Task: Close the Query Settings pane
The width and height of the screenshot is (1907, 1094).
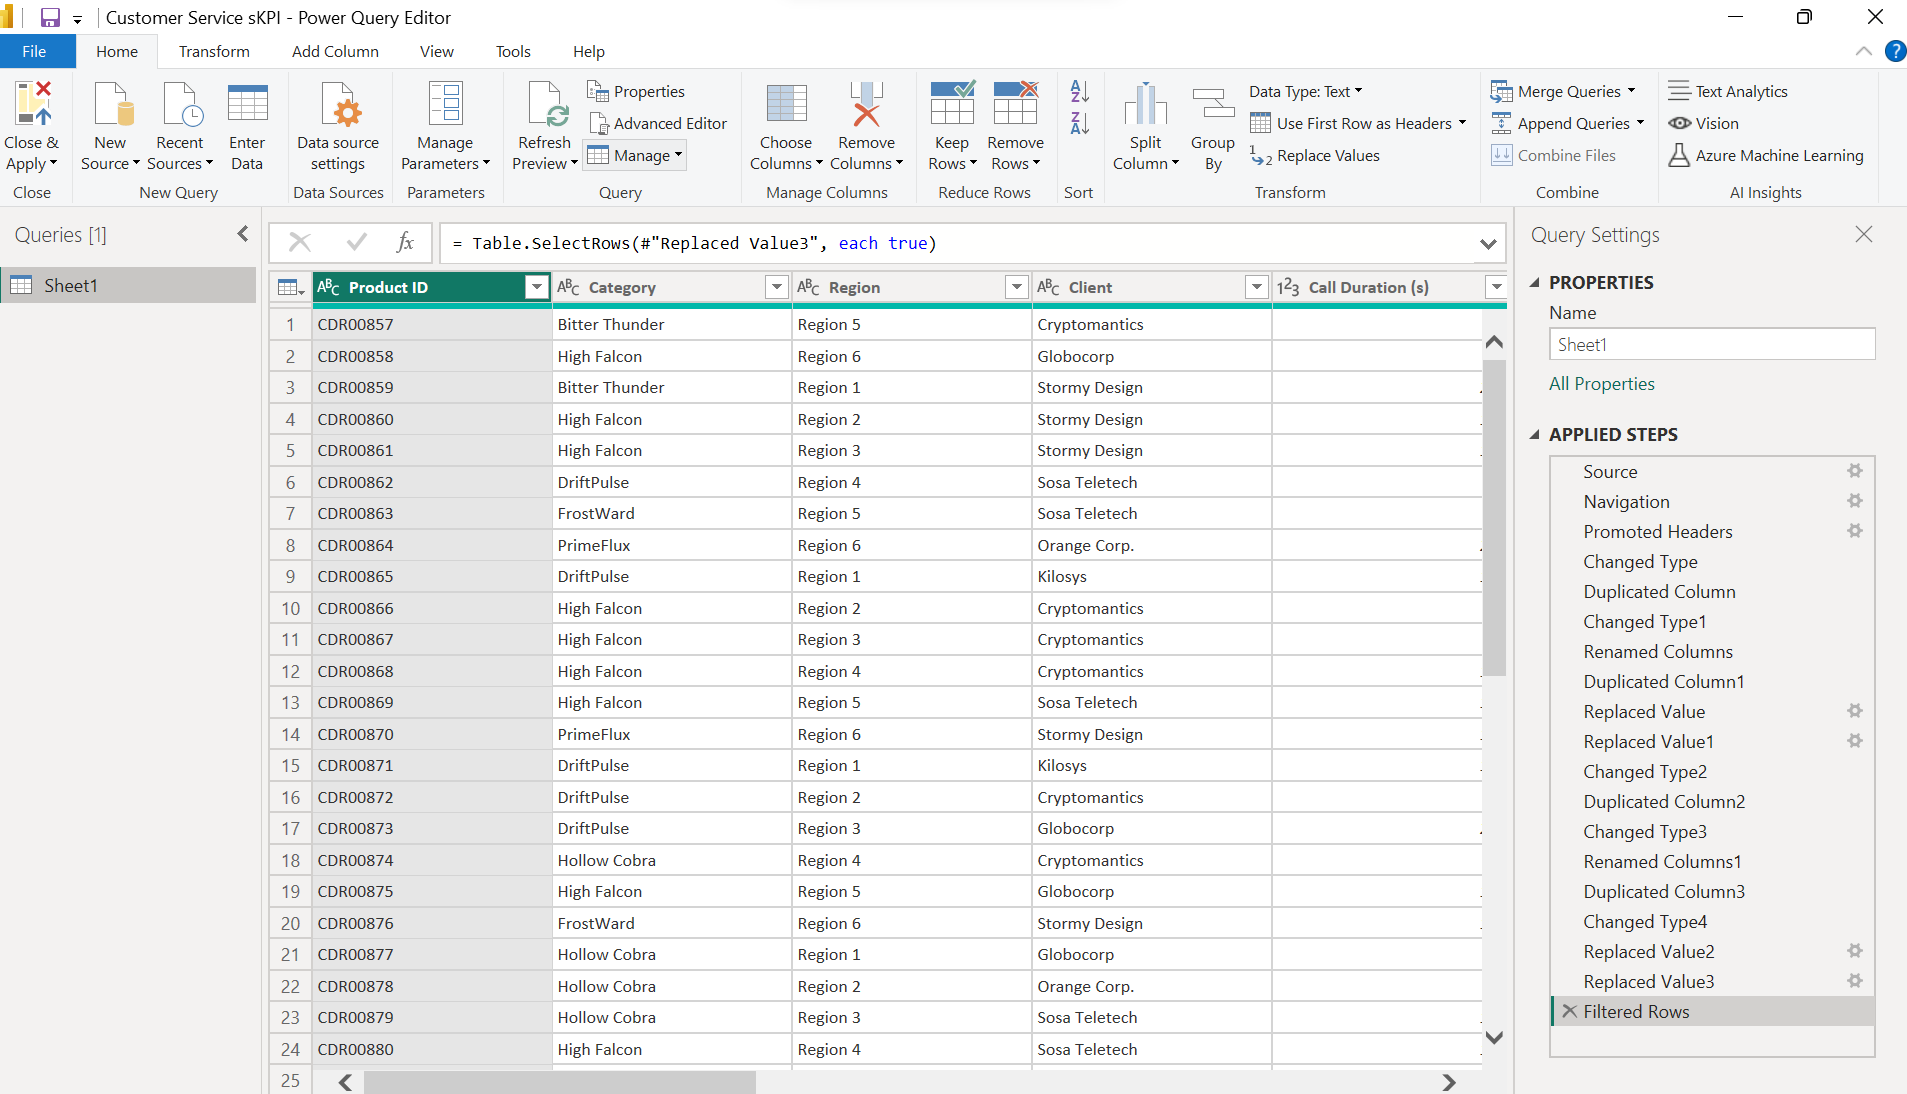Action: coord(1863,234)
